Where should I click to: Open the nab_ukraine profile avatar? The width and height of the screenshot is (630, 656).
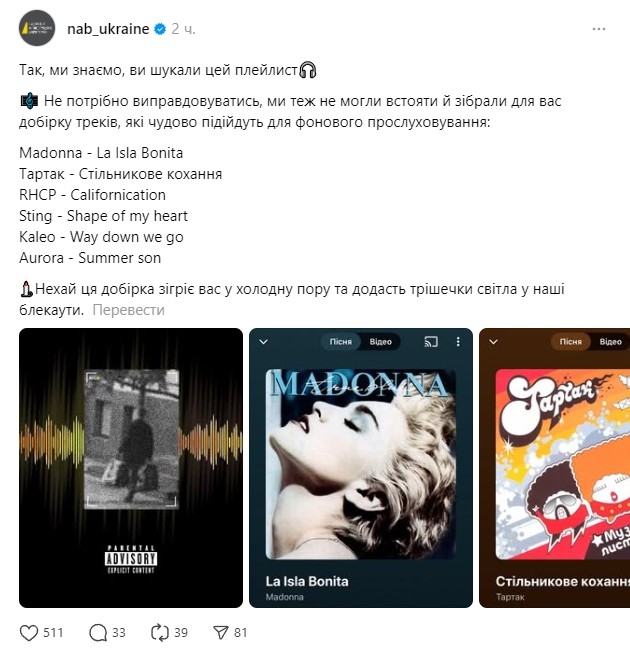(37, 28)
